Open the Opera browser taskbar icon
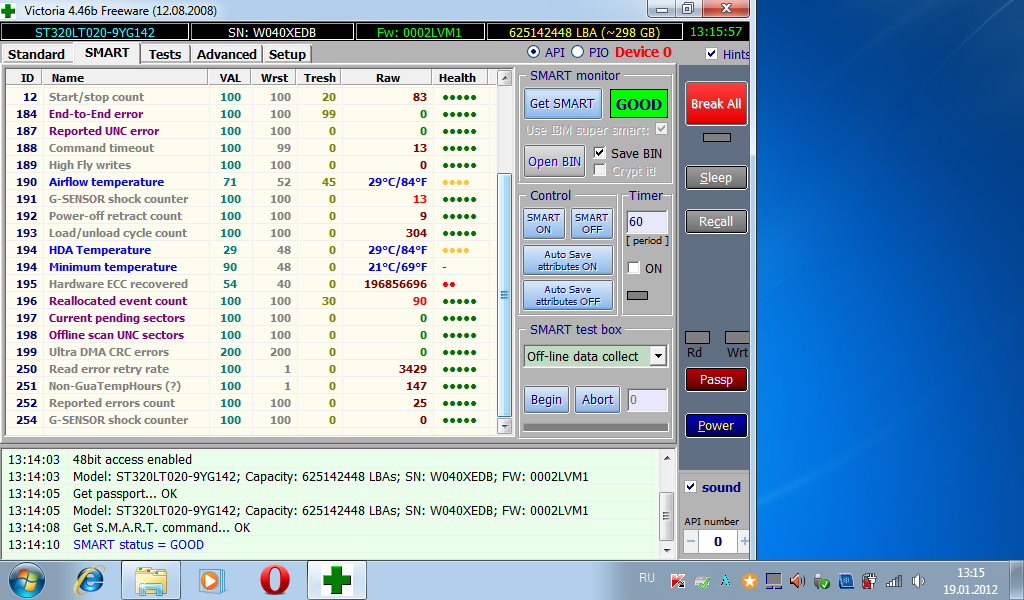Screen dimensions: 1024x600 275,580
